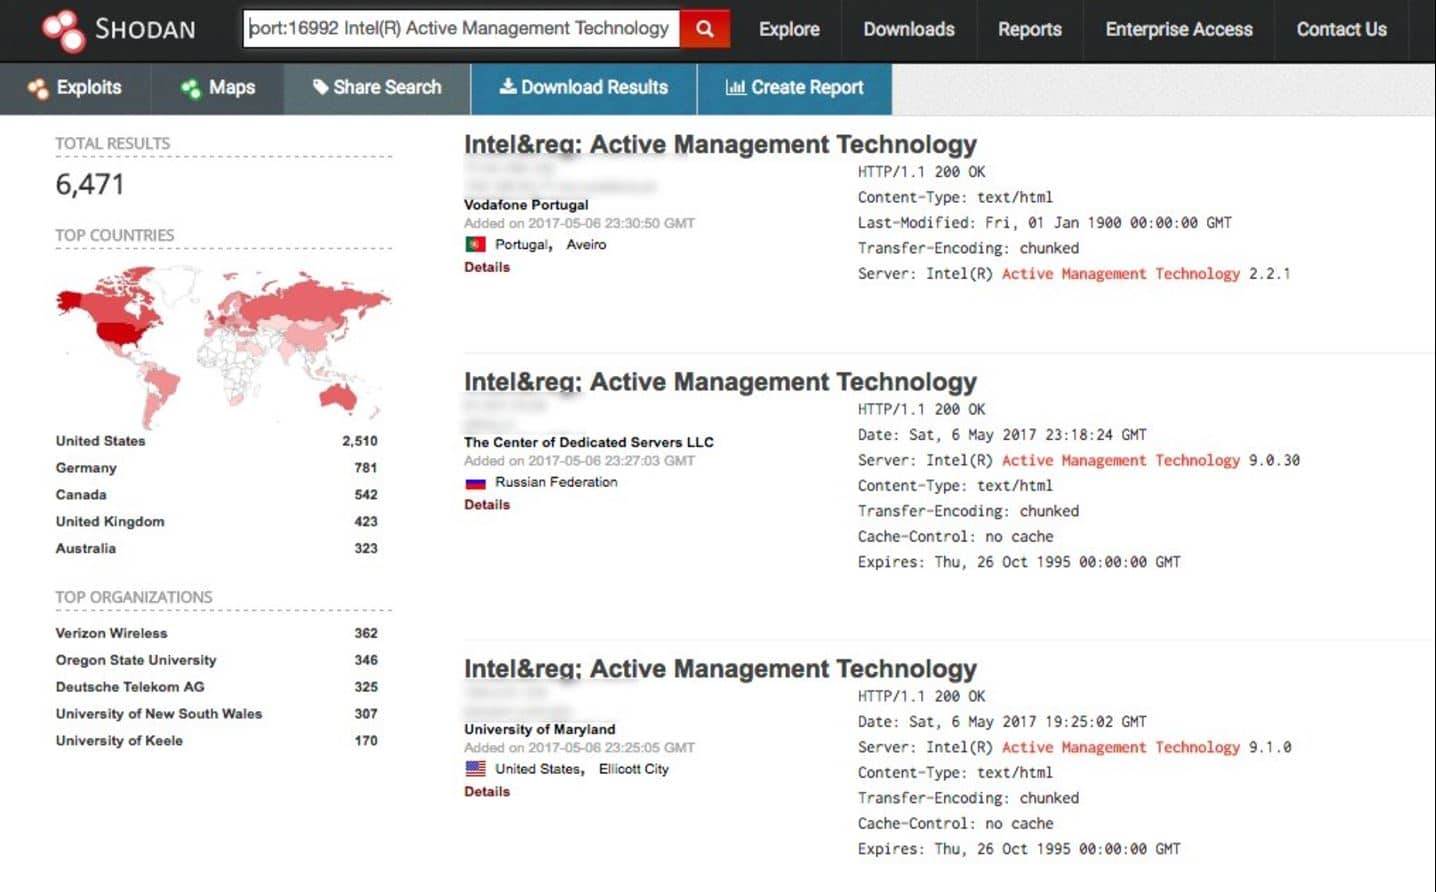Click the red search magnifier button
Viewport: 1436px width, 892px height.
click(705, 29)
